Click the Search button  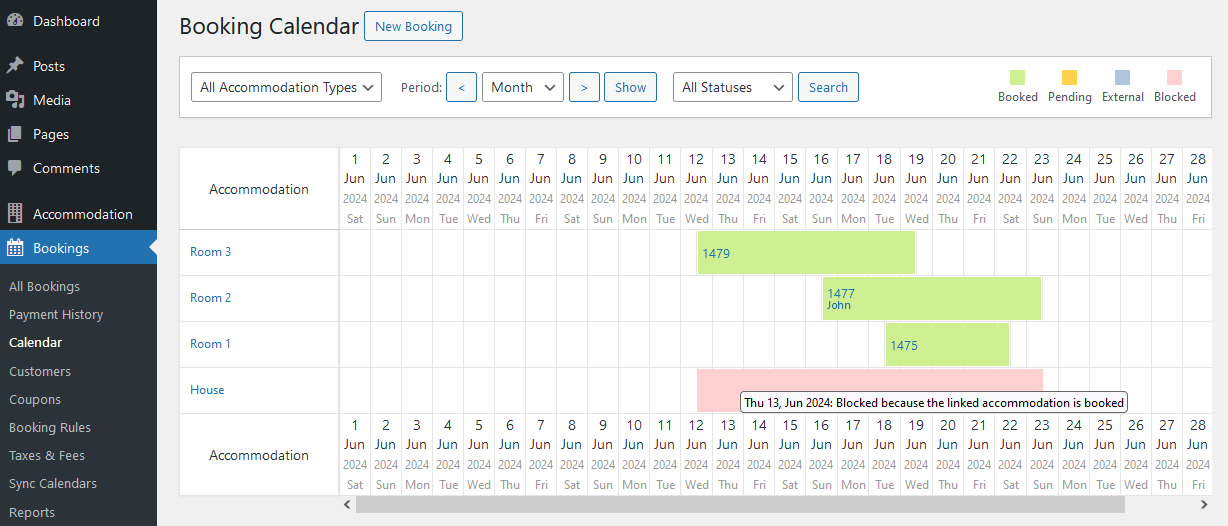828,87
